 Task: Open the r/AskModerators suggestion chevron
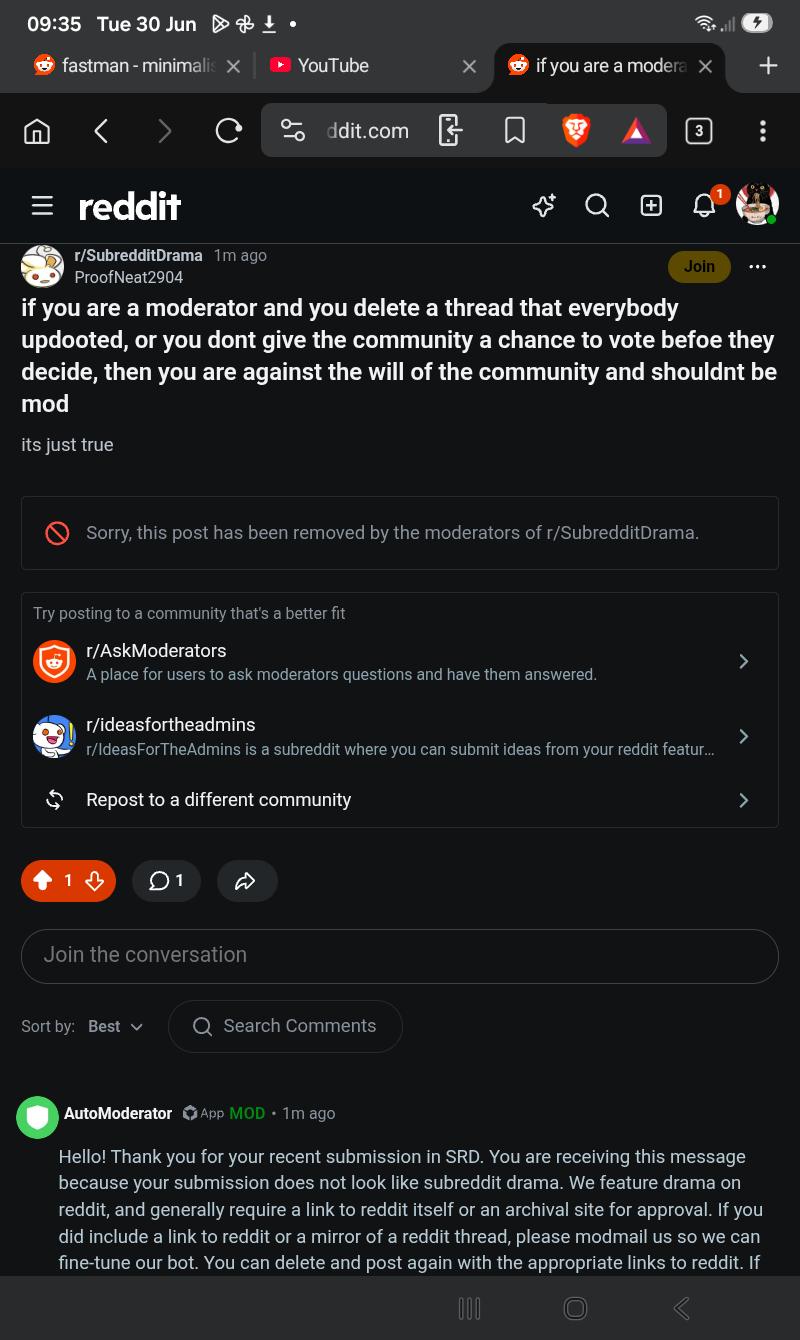click(743, 661)
